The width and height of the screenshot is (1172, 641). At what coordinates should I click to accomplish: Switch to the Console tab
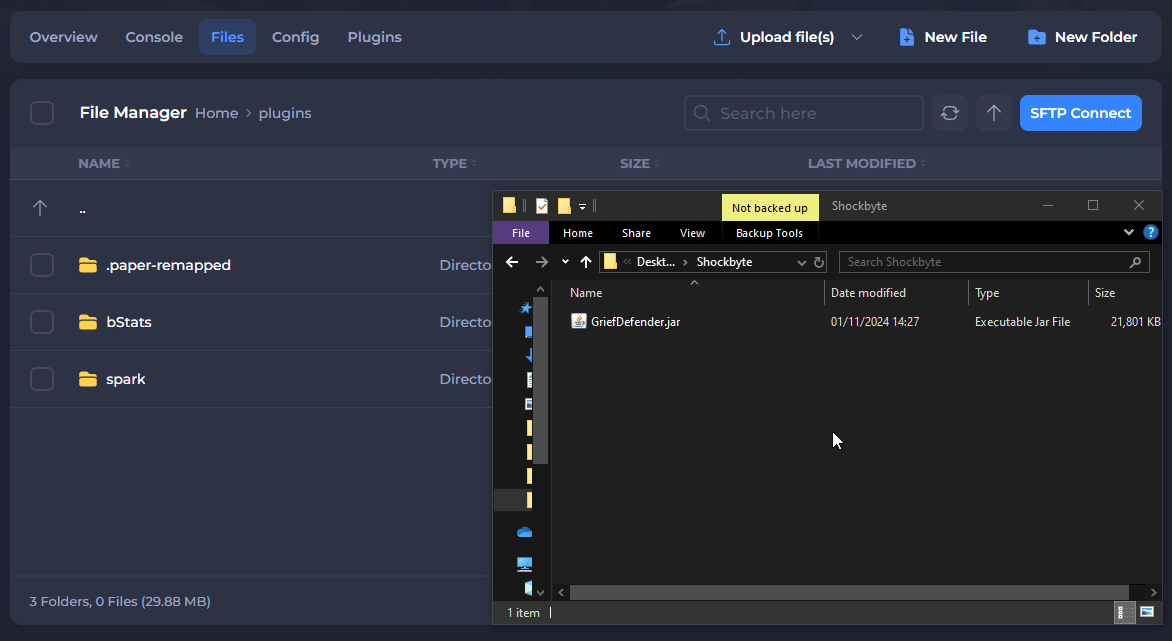154,37
